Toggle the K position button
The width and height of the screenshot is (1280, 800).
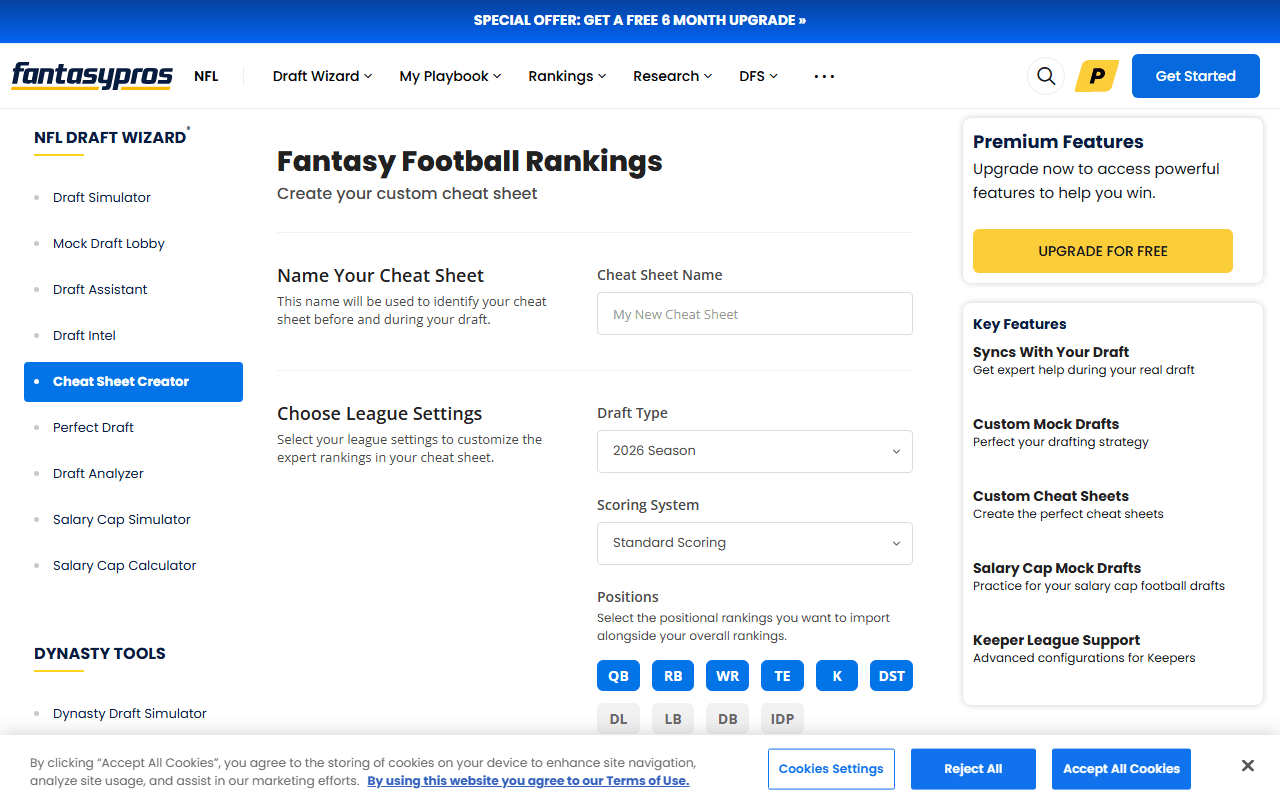pyautogui.click(x=837, y=676)
